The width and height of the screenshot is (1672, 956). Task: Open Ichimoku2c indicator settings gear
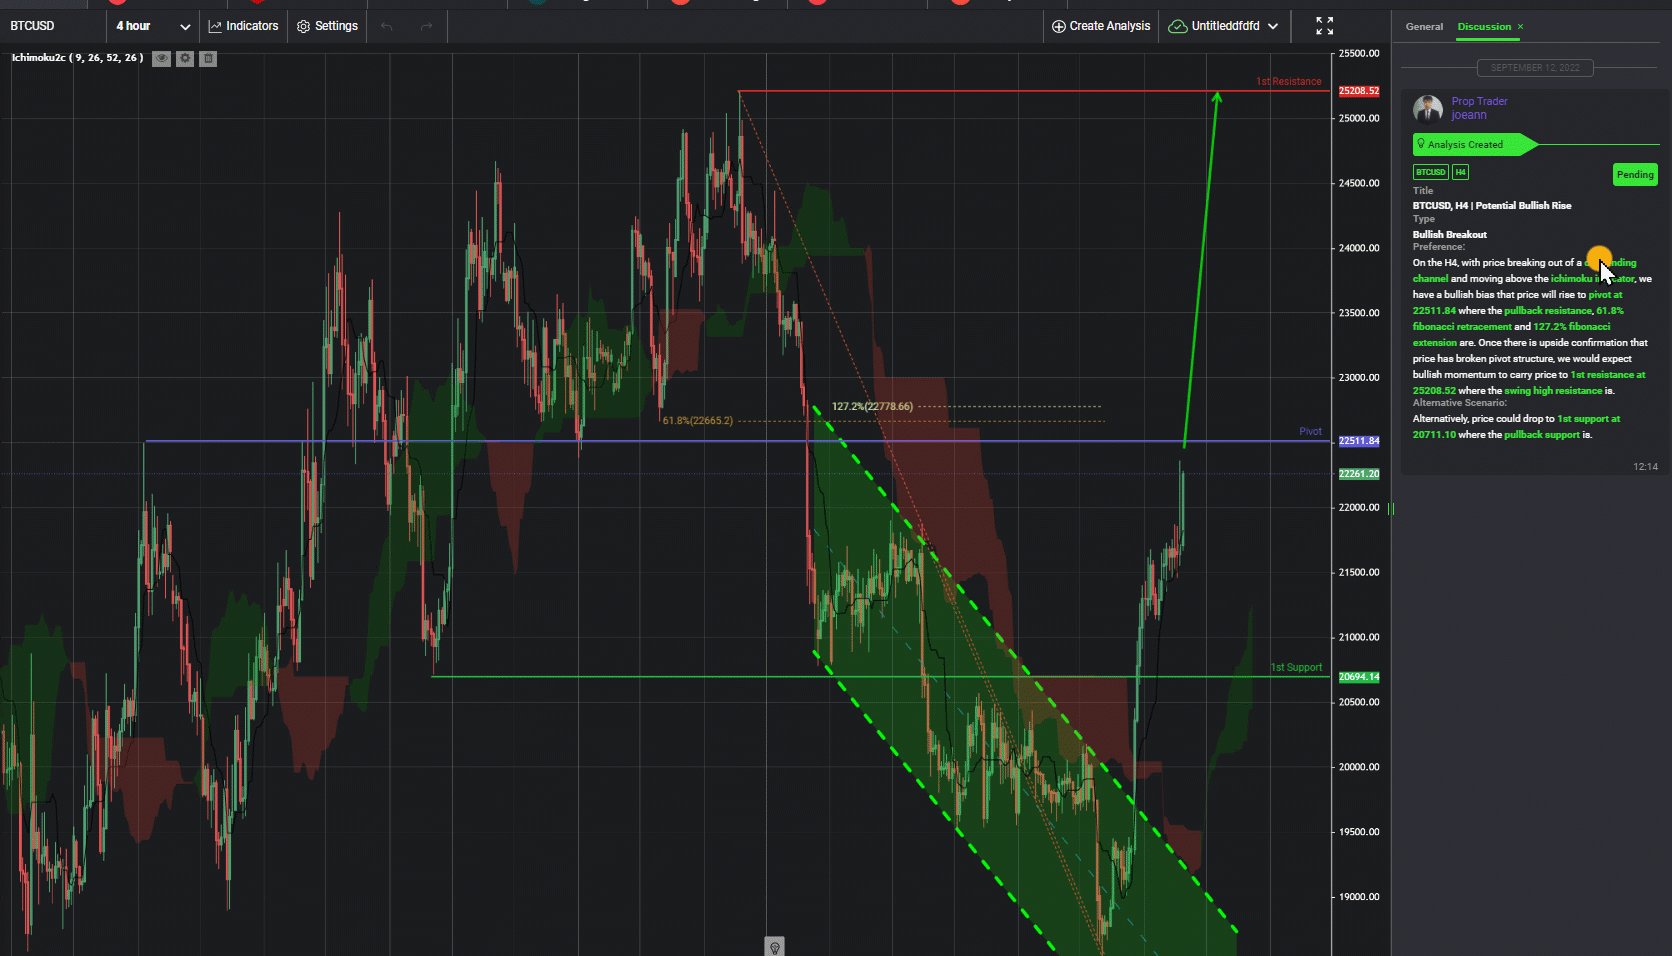pyautogui.click(x=185, y=59)
